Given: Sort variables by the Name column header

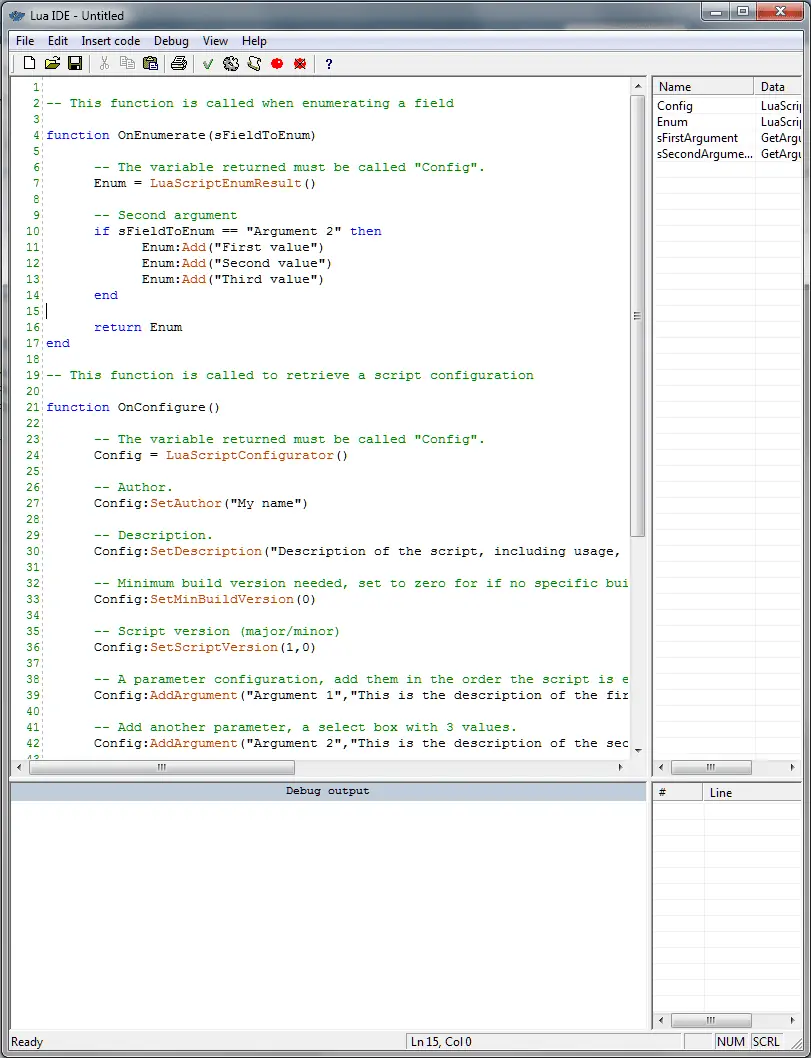Looking at the screenshot, I should (703, 86).
